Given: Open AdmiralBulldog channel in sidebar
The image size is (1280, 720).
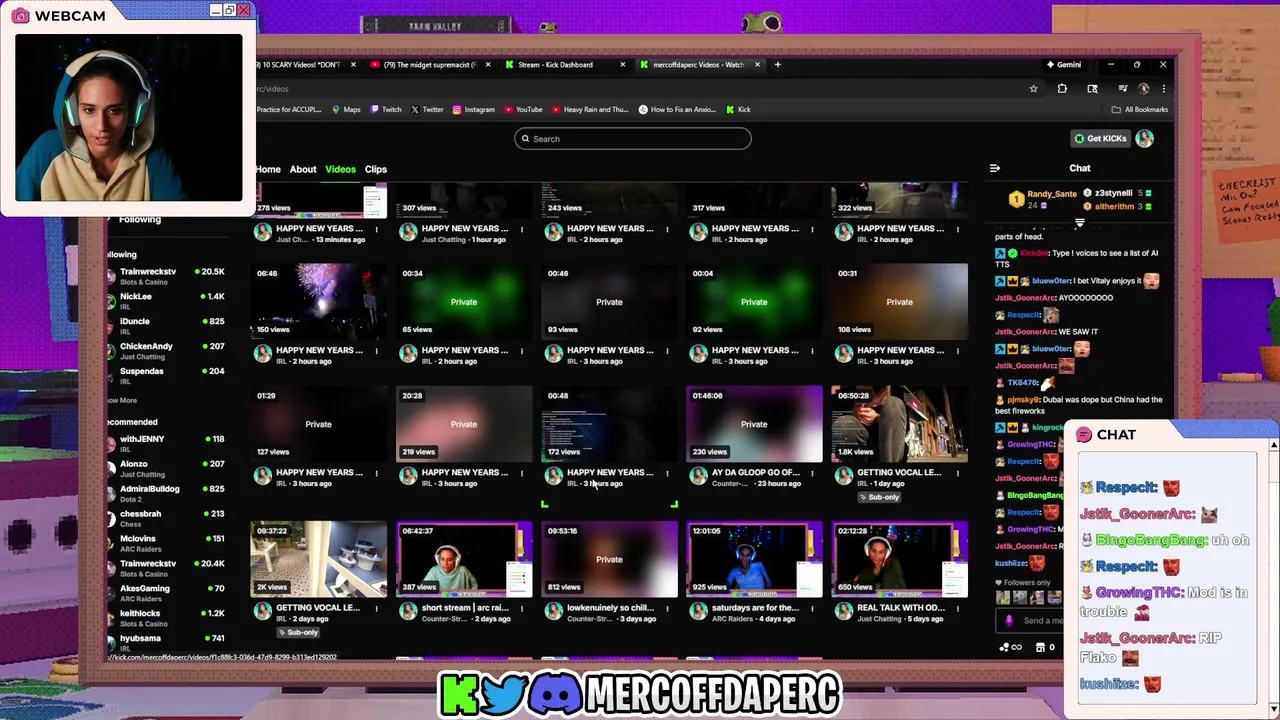Looking at the screenshot, I should (165, 493).
